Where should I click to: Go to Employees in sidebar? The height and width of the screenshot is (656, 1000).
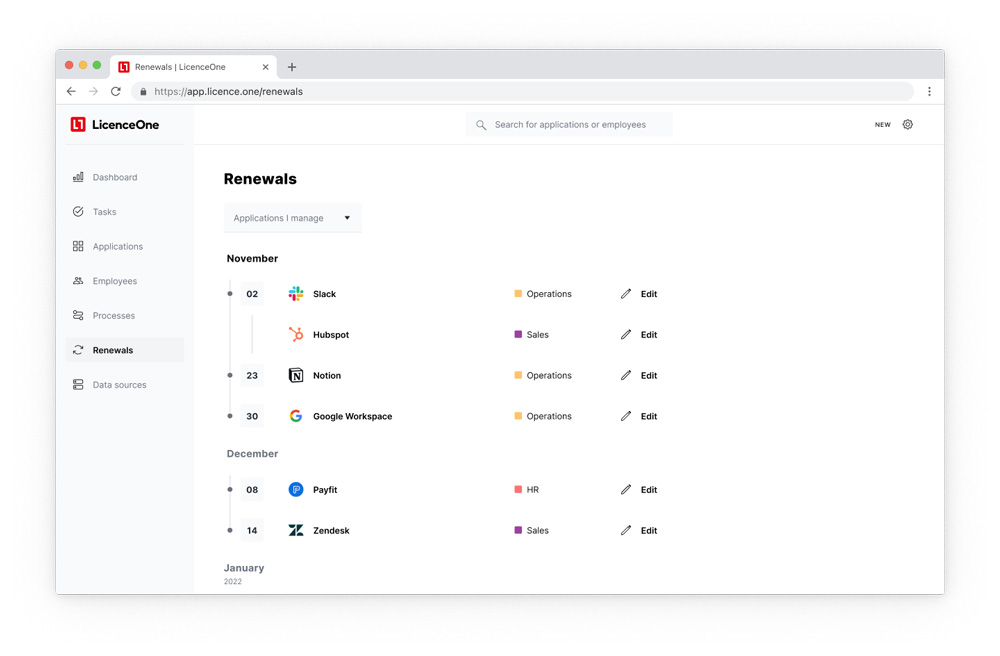[x=115, y=281]
